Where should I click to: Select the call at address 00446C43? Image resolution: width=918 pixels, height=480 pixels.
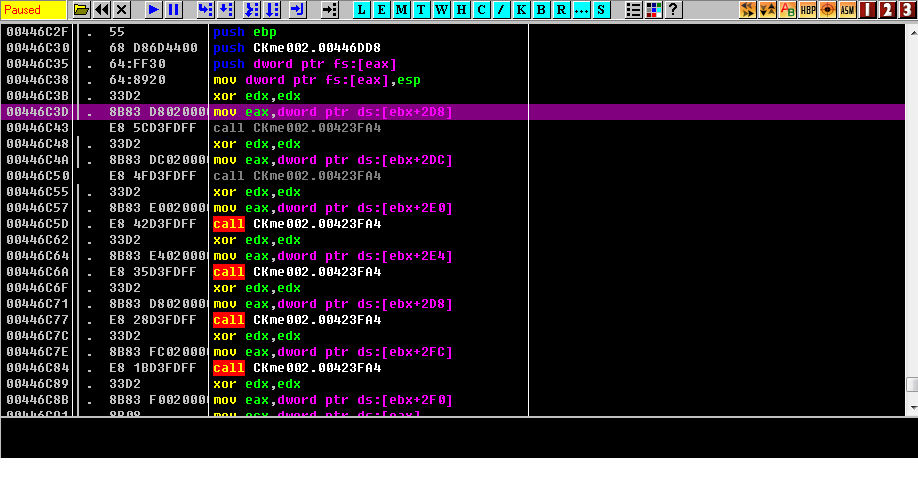pyautogui.click(x=297, y=128)
